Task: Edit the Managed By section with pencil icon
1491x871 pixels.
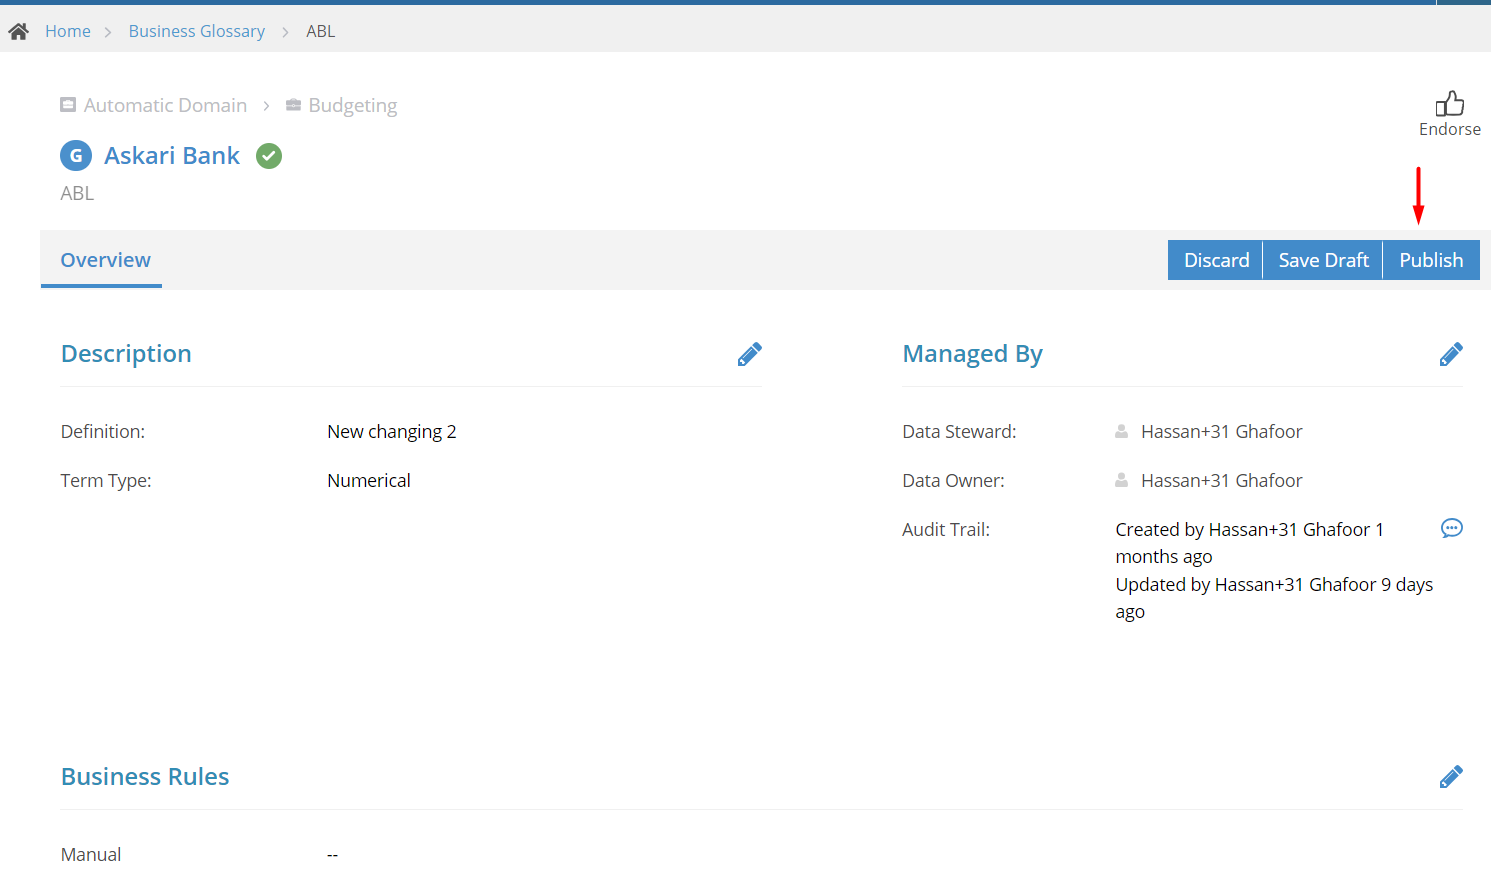Action: coord(1451,354)
